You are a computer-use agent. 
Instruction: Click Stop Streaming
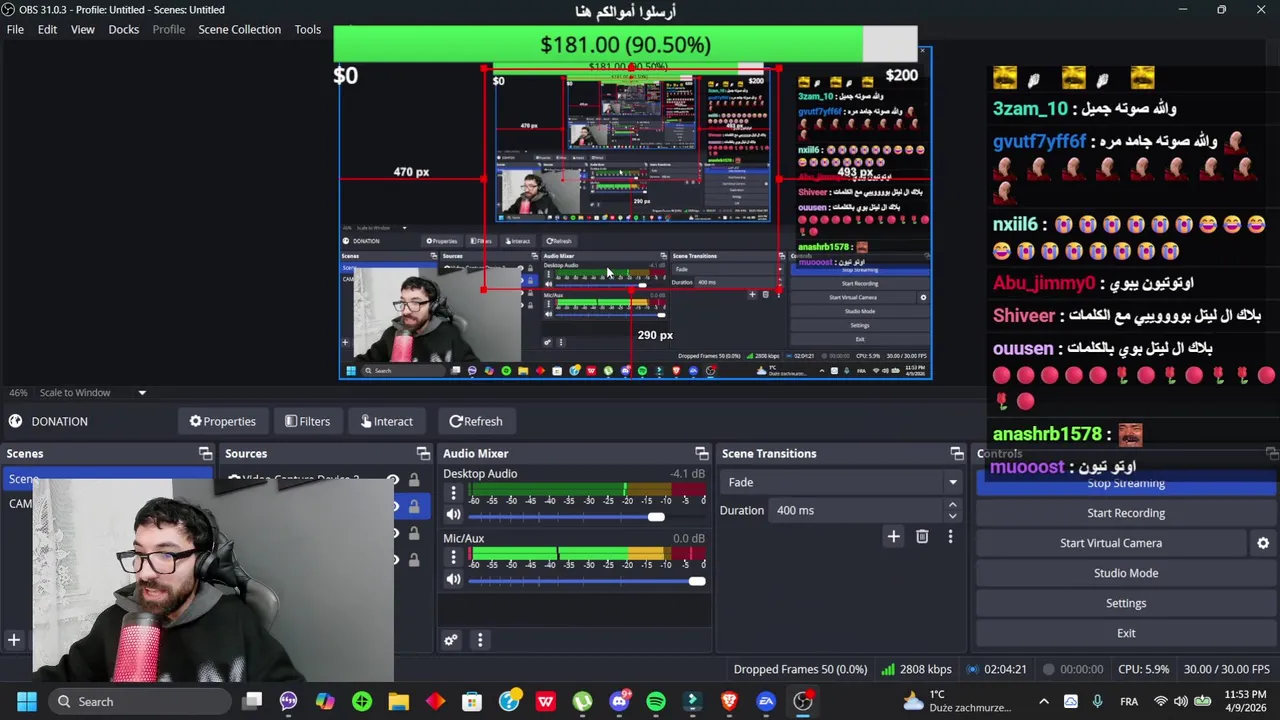1126,484
